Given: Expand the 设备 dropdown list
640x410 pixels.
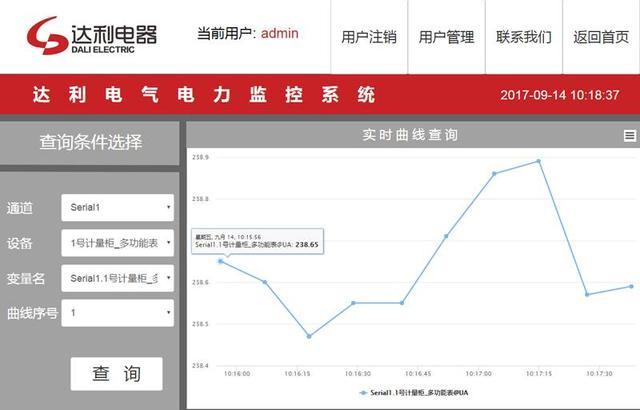Looking at the screenshot, I should point(117,243).
